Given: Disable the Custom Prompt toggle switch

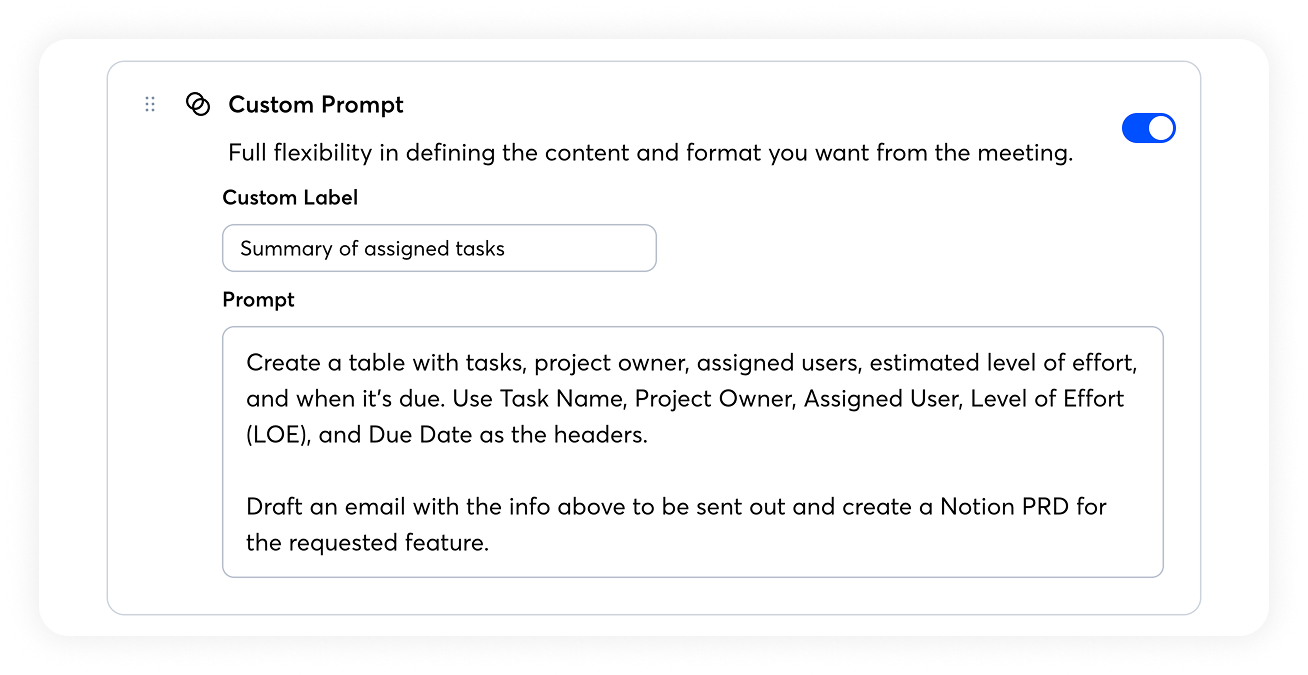Looking at the screenshot, I should point(1148,128).
